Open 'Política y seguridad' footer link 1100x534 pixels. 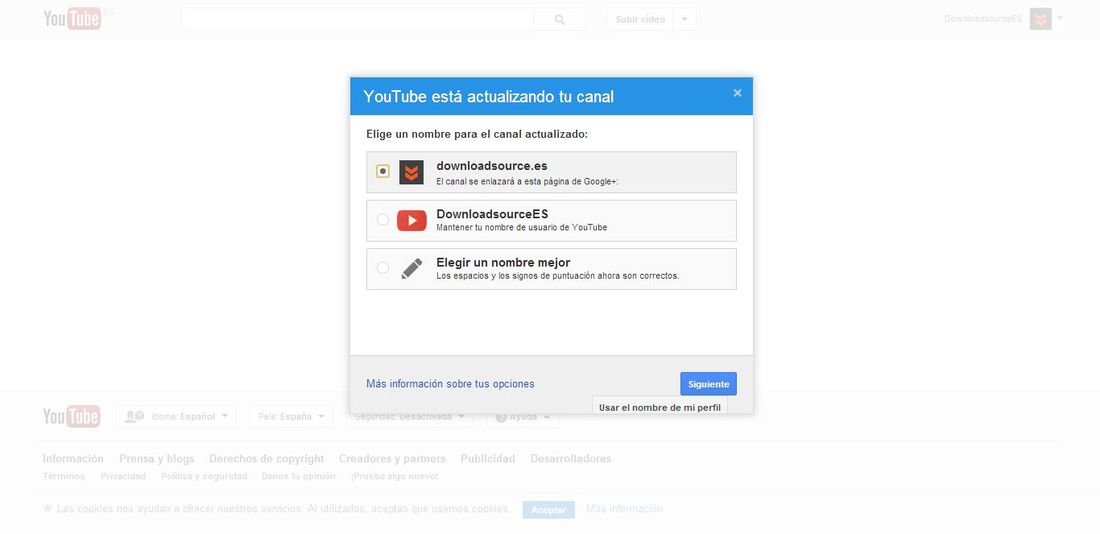[204, 476]
